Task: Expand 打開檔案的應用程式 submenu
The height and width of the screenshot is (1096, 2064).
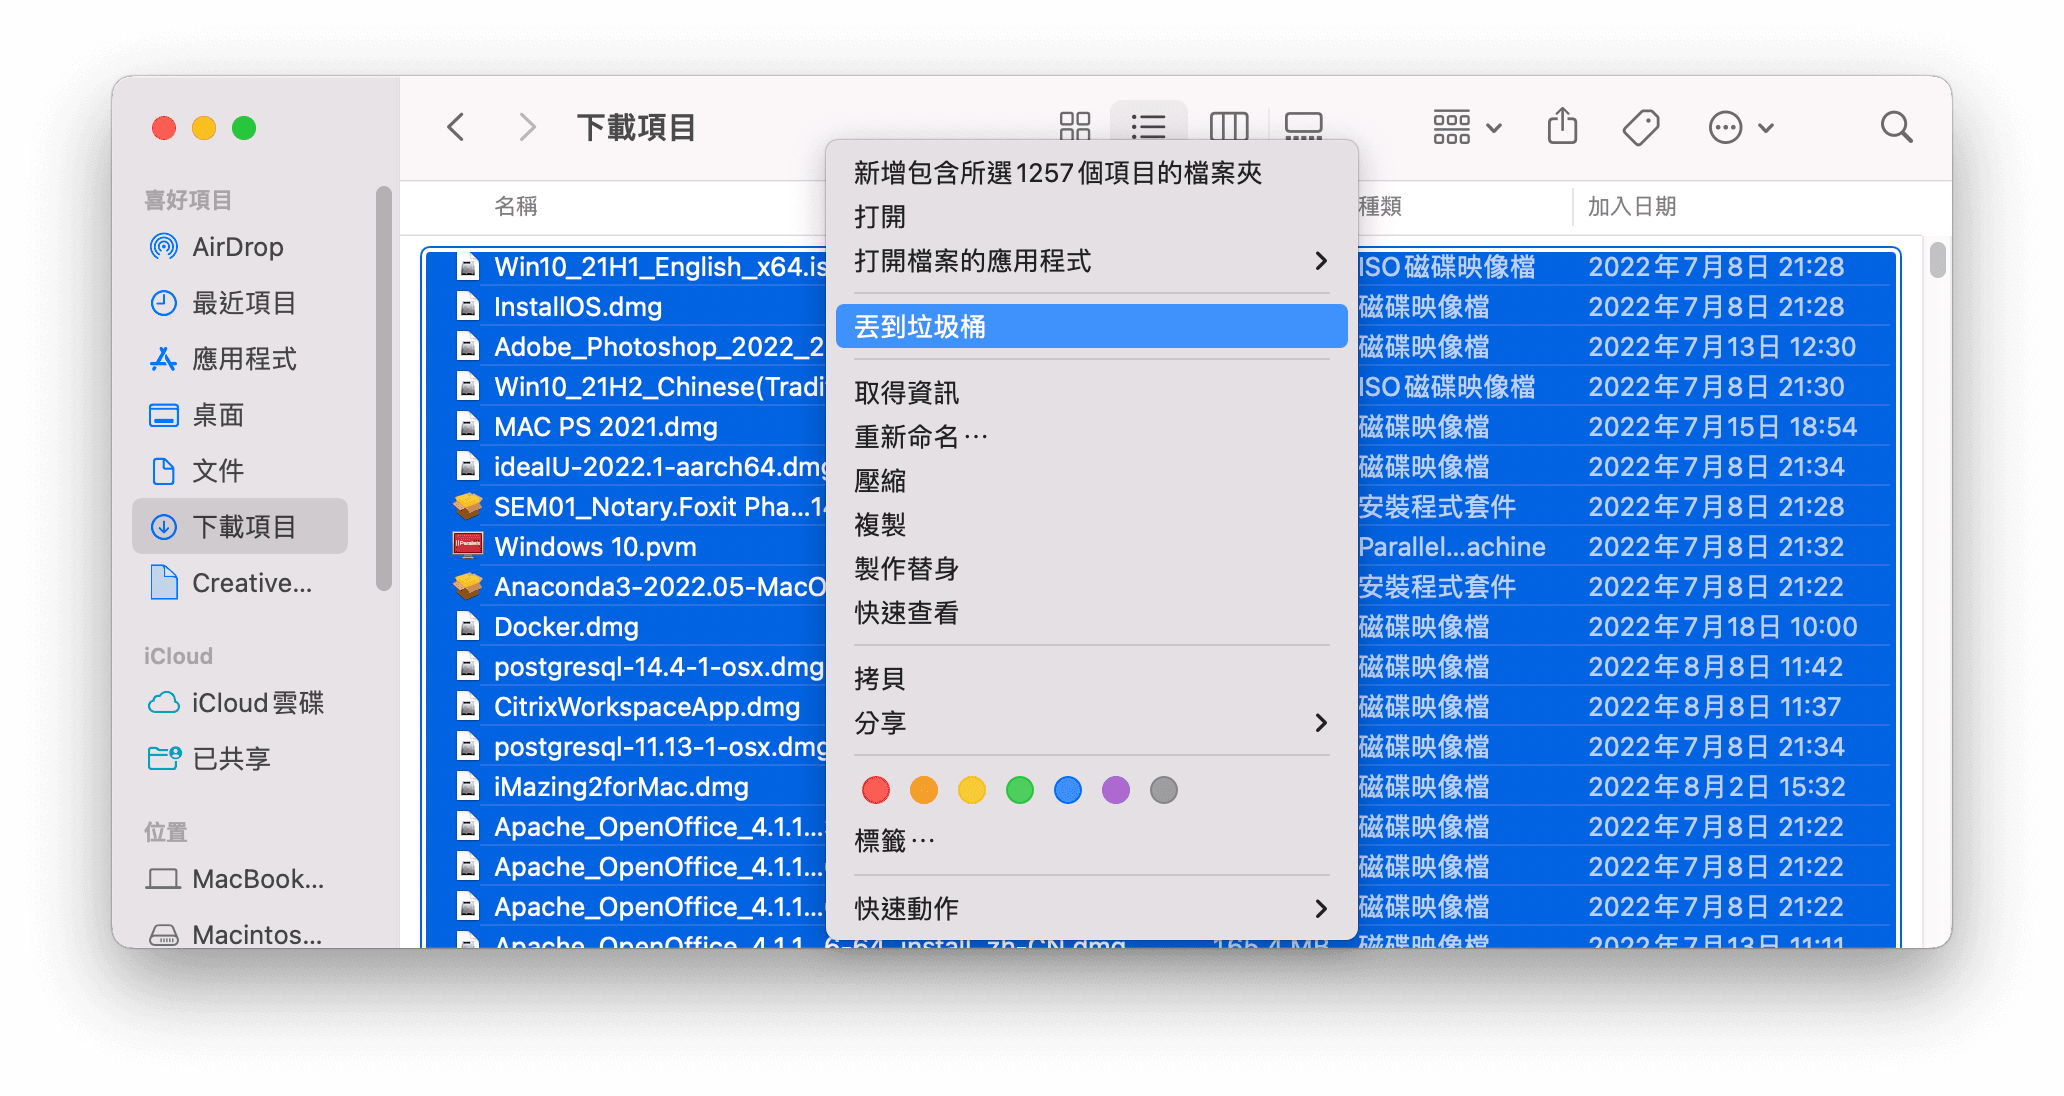Action: pos(1091,261)
